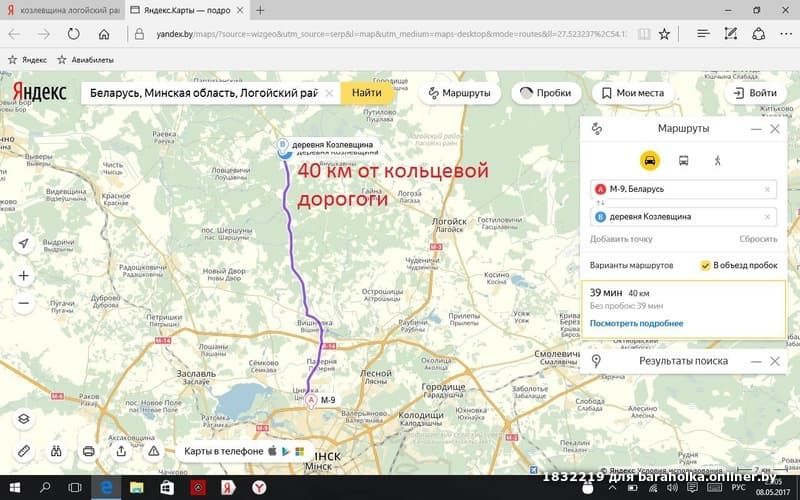This screenshot has height=500, width=800.
Task: Close the Маршруты panel
Action: tap(774, 129)
